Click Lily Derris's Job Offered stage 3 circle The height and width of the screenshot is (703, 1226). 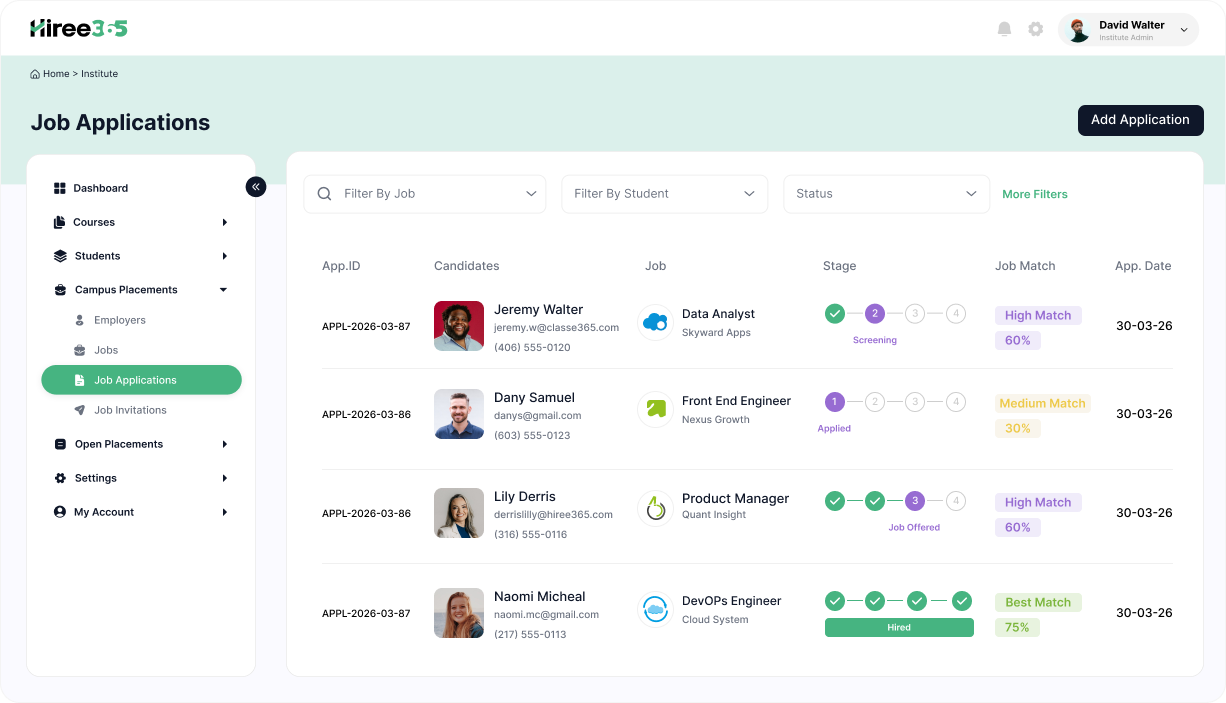click(x=915, y=501)
